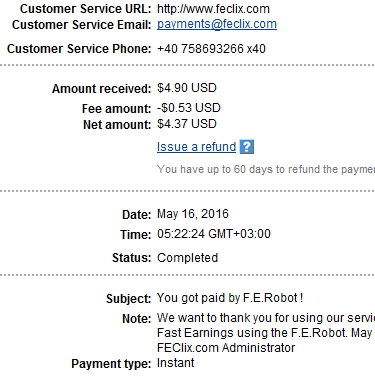Click the note's first line thanking you
This screenshot has width=375, height=381.
point(266,318)
